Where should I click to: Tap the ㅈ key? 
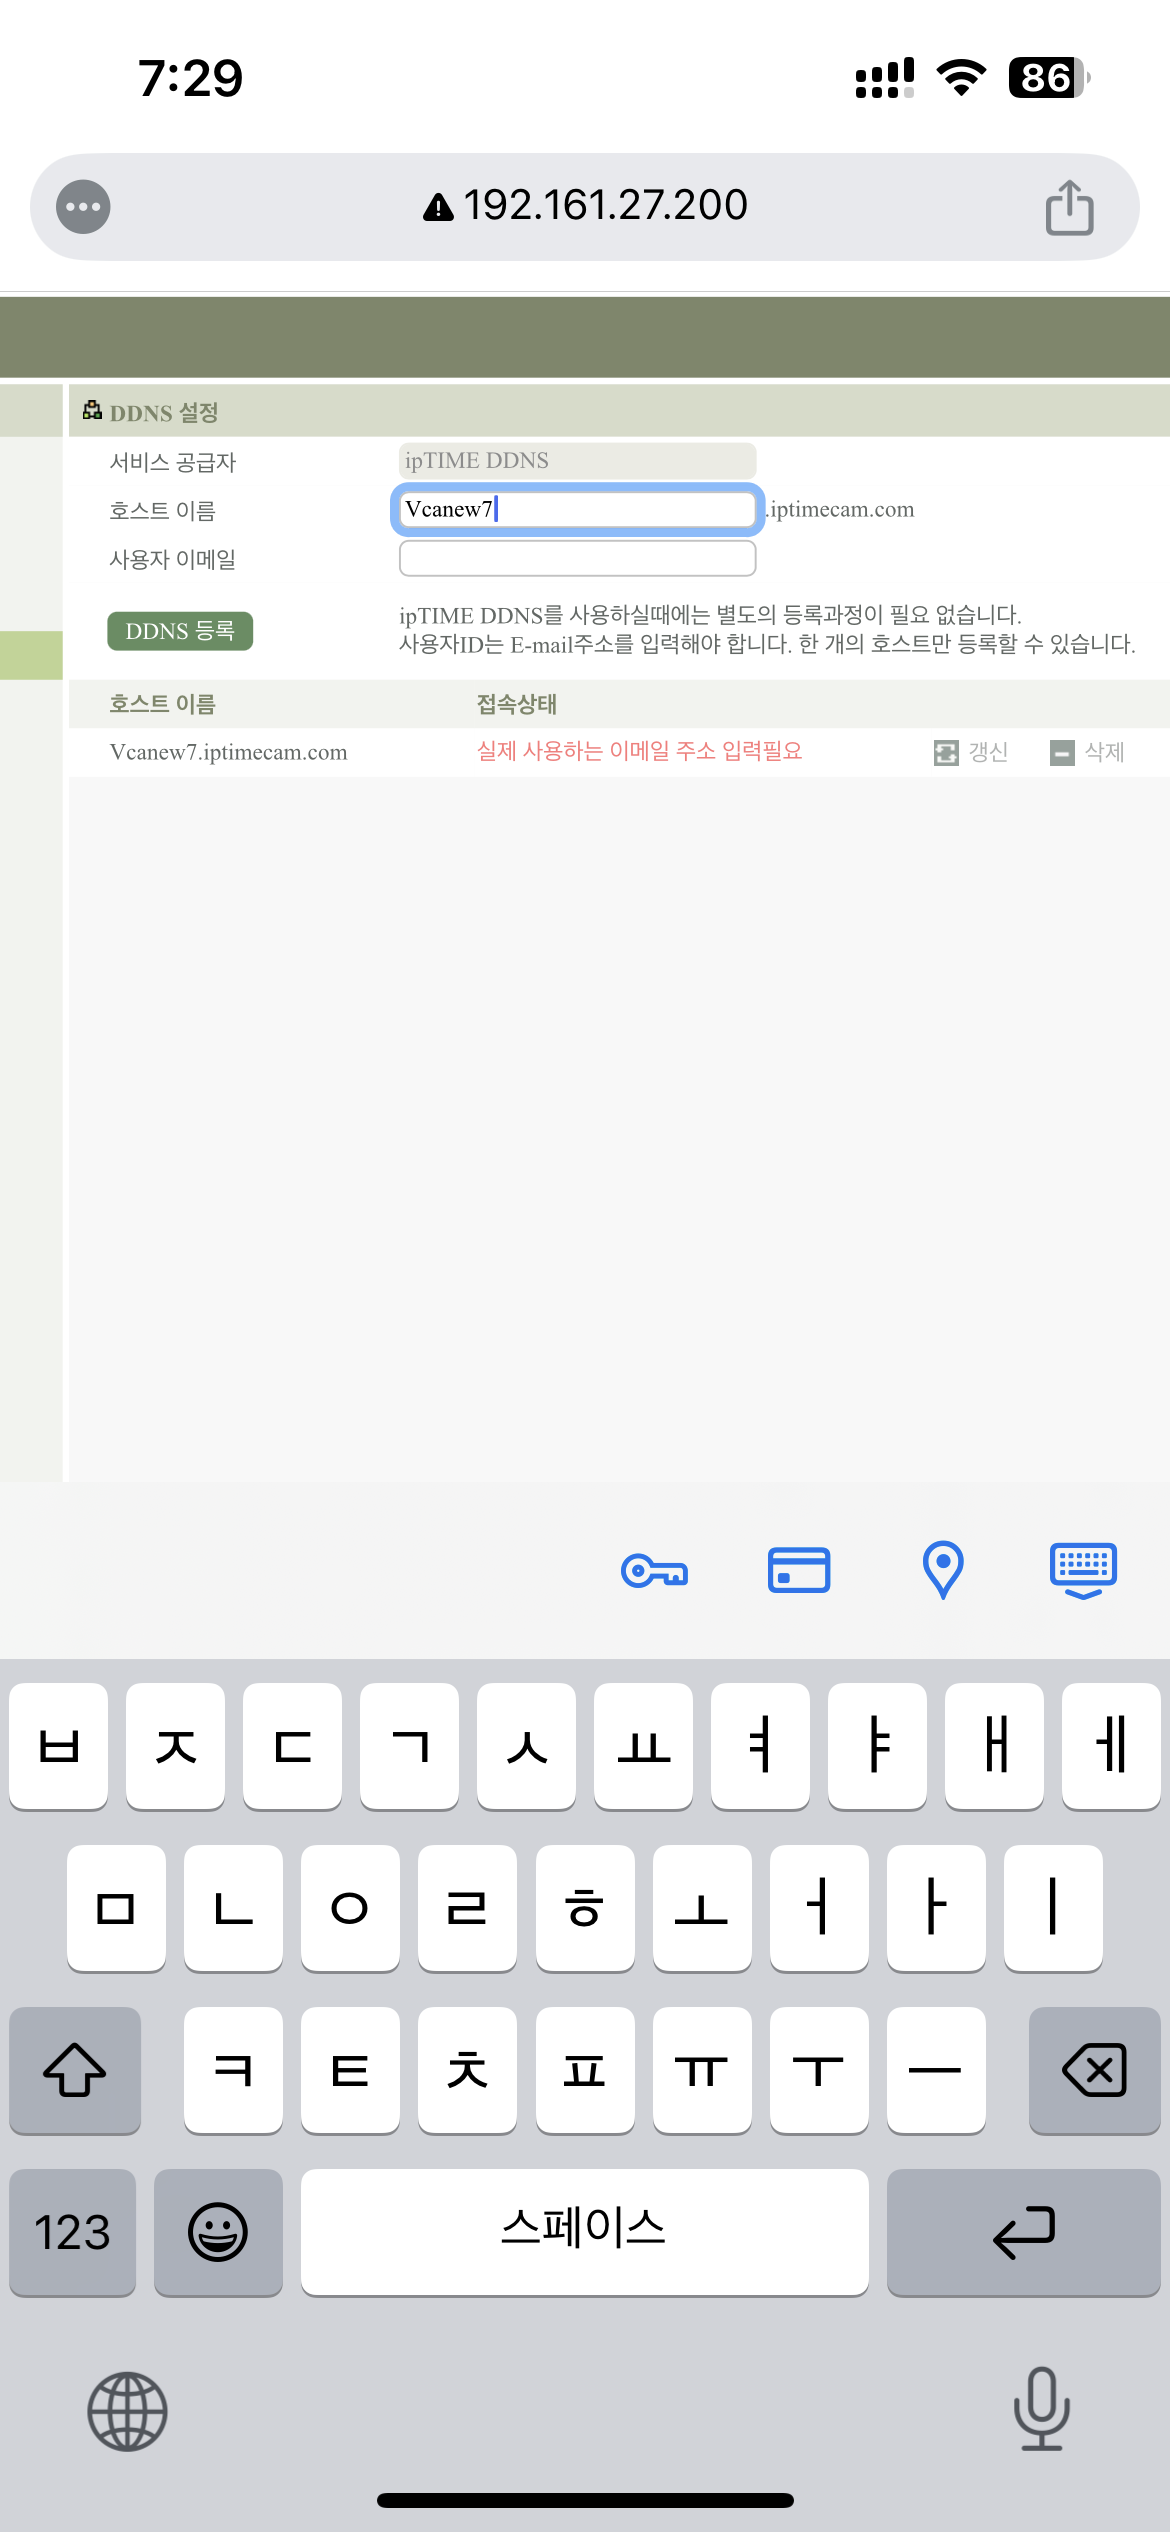175,1746
